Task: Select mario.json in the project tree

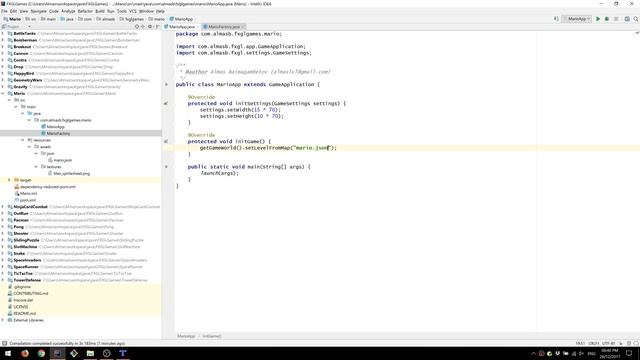Action: pyautogui.click(x=62, y=160)
